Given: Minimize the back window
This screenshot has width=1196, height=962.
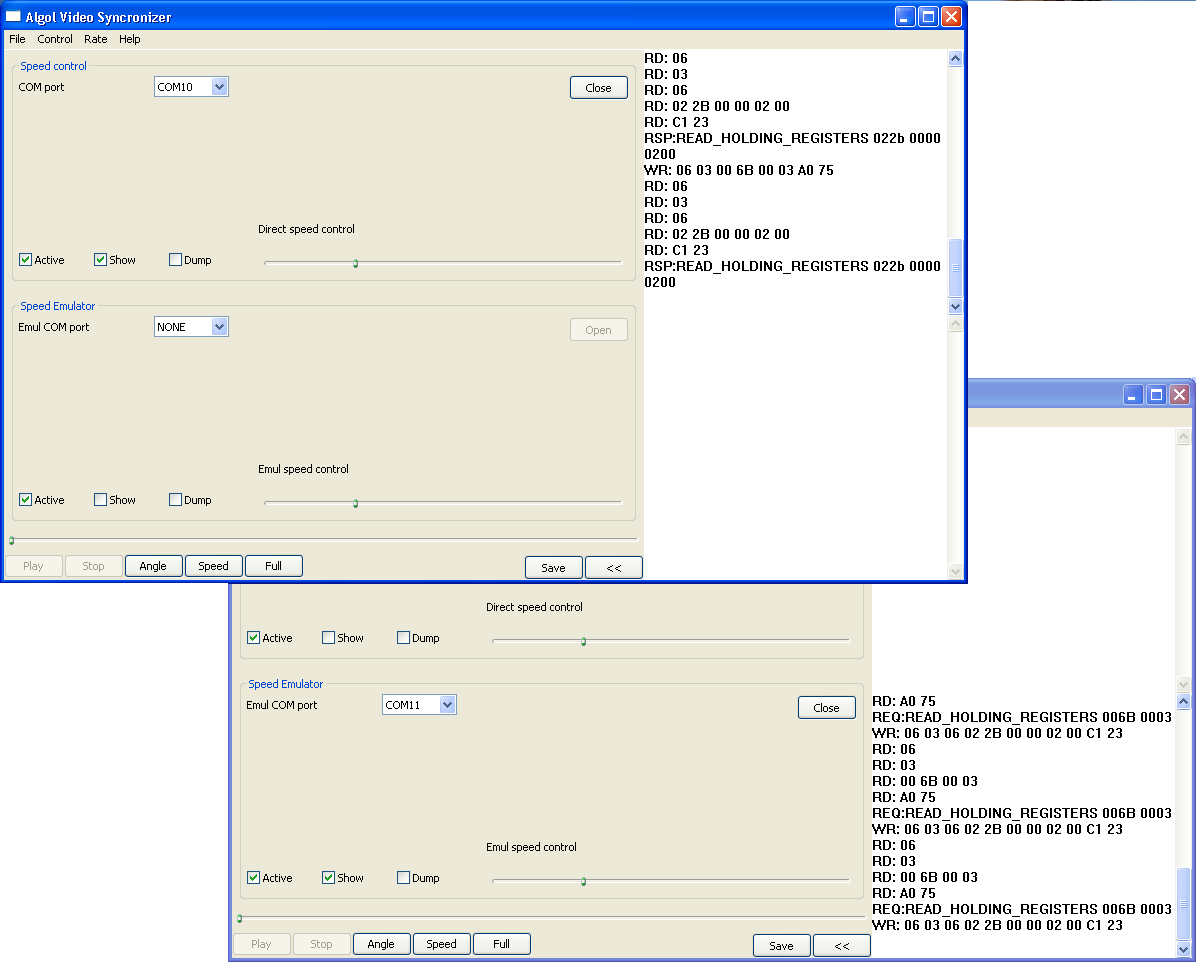Looking at the screenshot, I should [x=1133, y=394].
